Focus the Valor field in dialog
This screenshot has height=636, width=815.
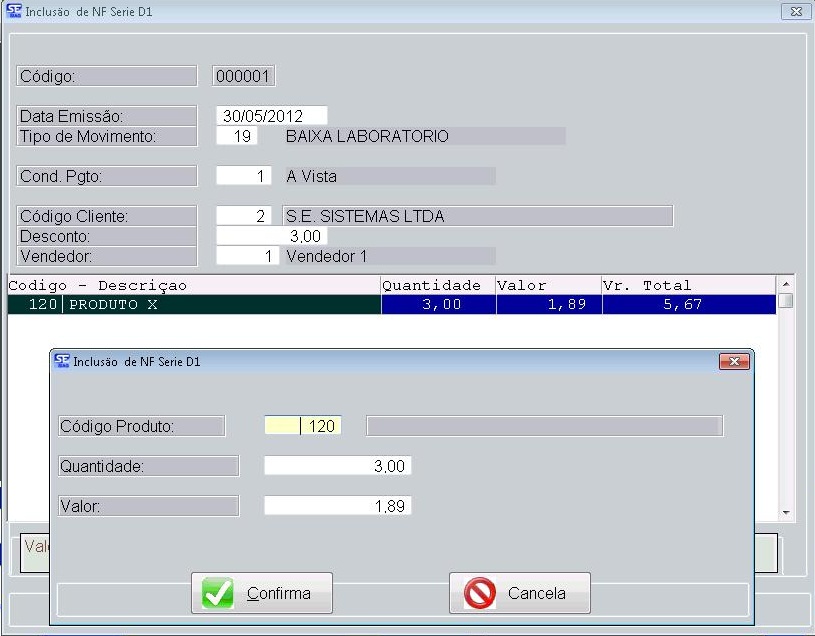coord(337,506)
